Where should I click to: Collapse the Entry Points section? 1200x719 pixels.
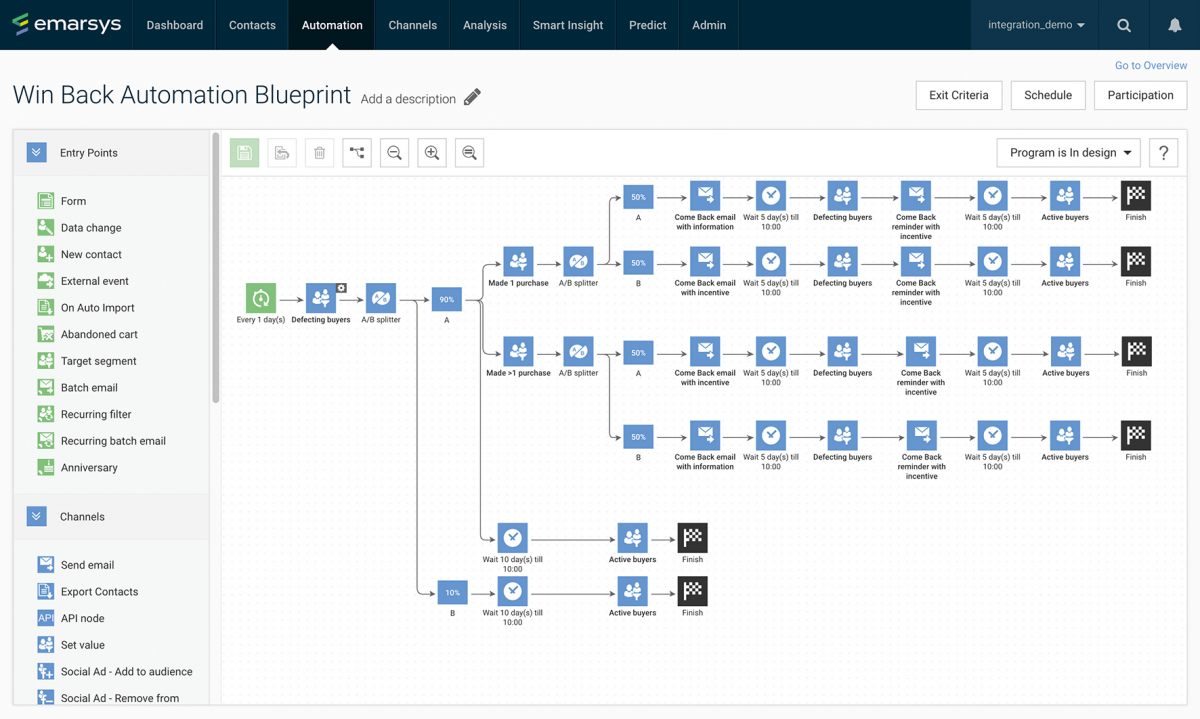pyautogui.click(x=37, y=153)
